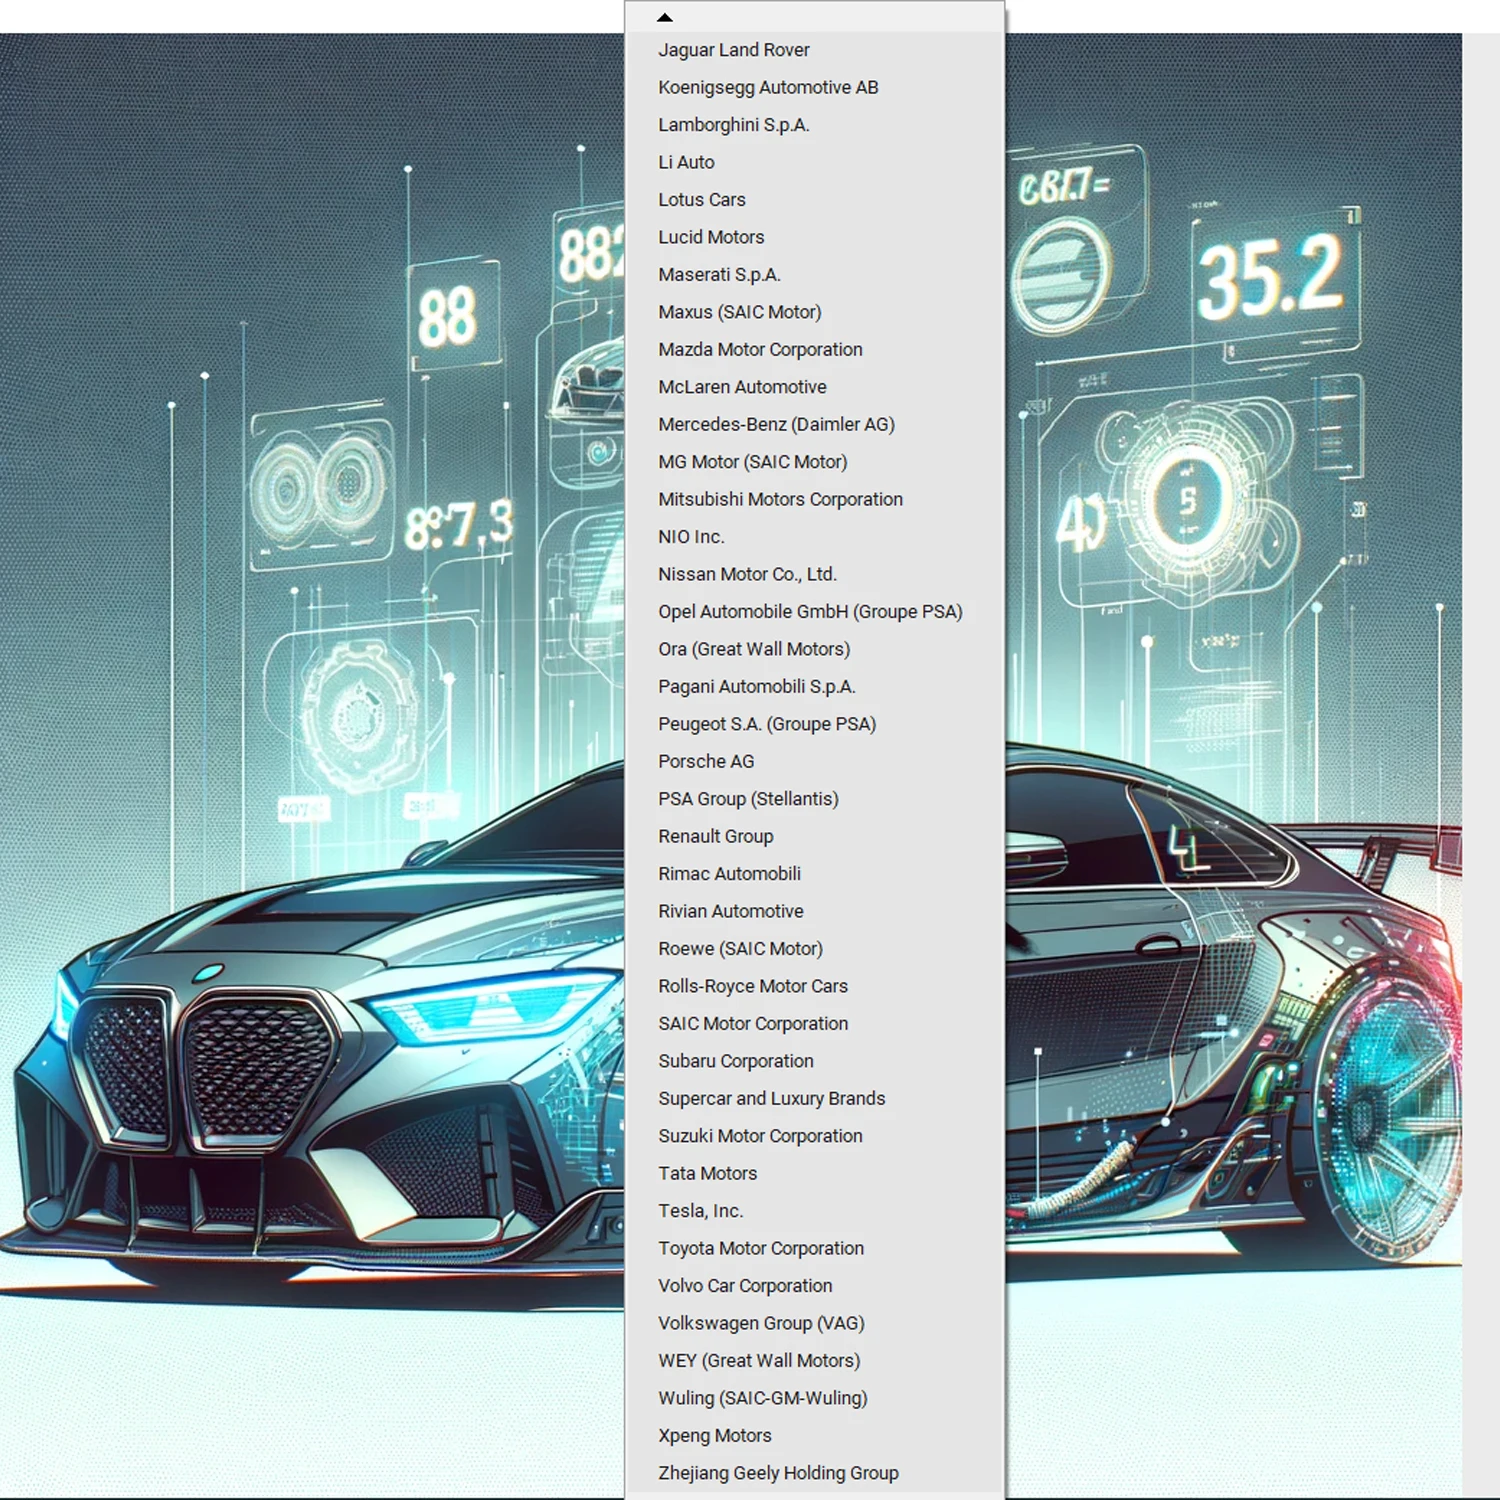
Task: Choose Rolls-Royce Motor Cars
Action: point(752,986)
